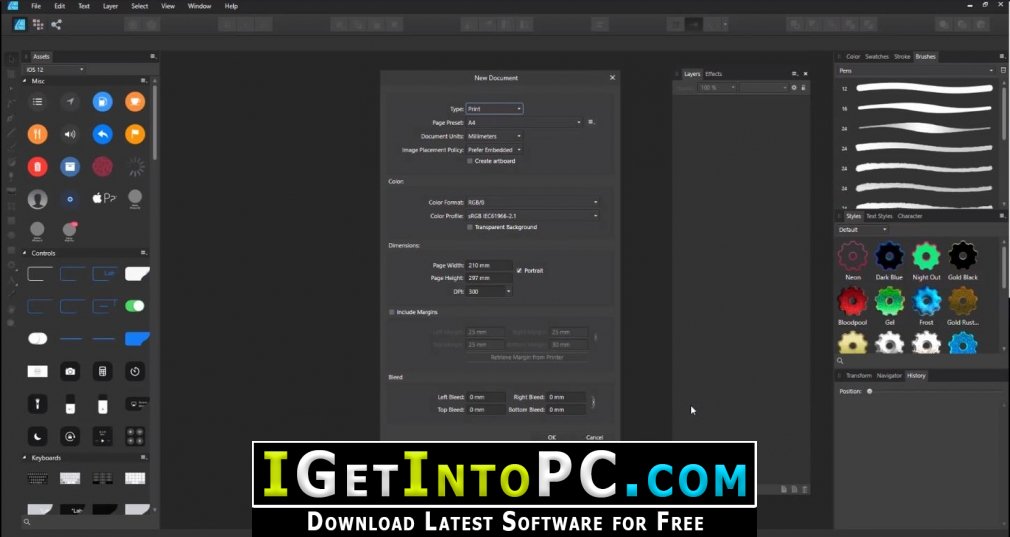Open the document Type dropdown
Viewport: 1010px width, 537px height.
[x=494, y=109]
